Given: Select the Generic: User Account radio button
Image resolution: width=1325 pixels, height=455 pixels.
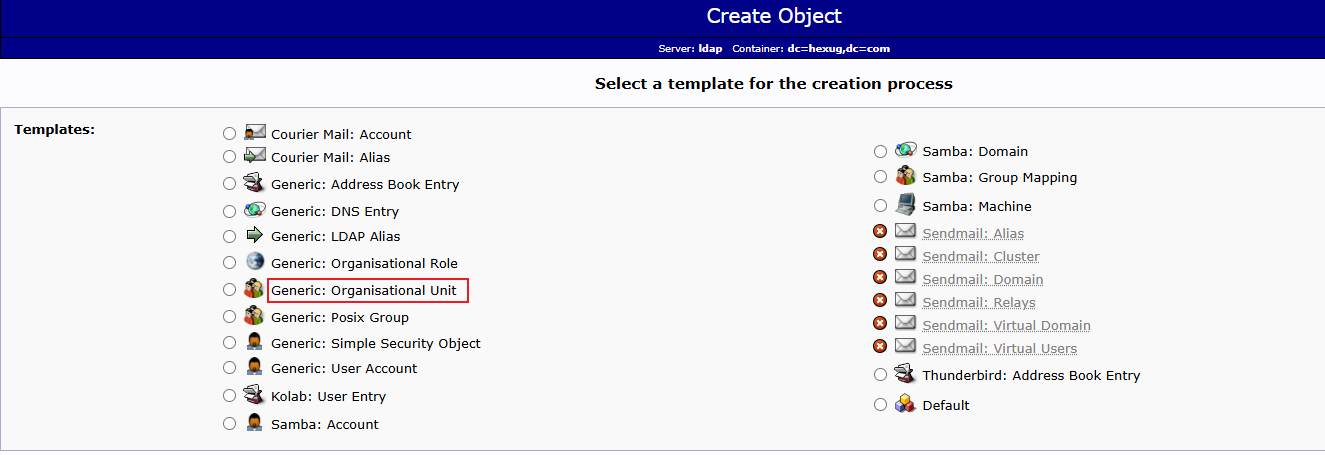Looking at the screenshot, I should pos(230,367).
